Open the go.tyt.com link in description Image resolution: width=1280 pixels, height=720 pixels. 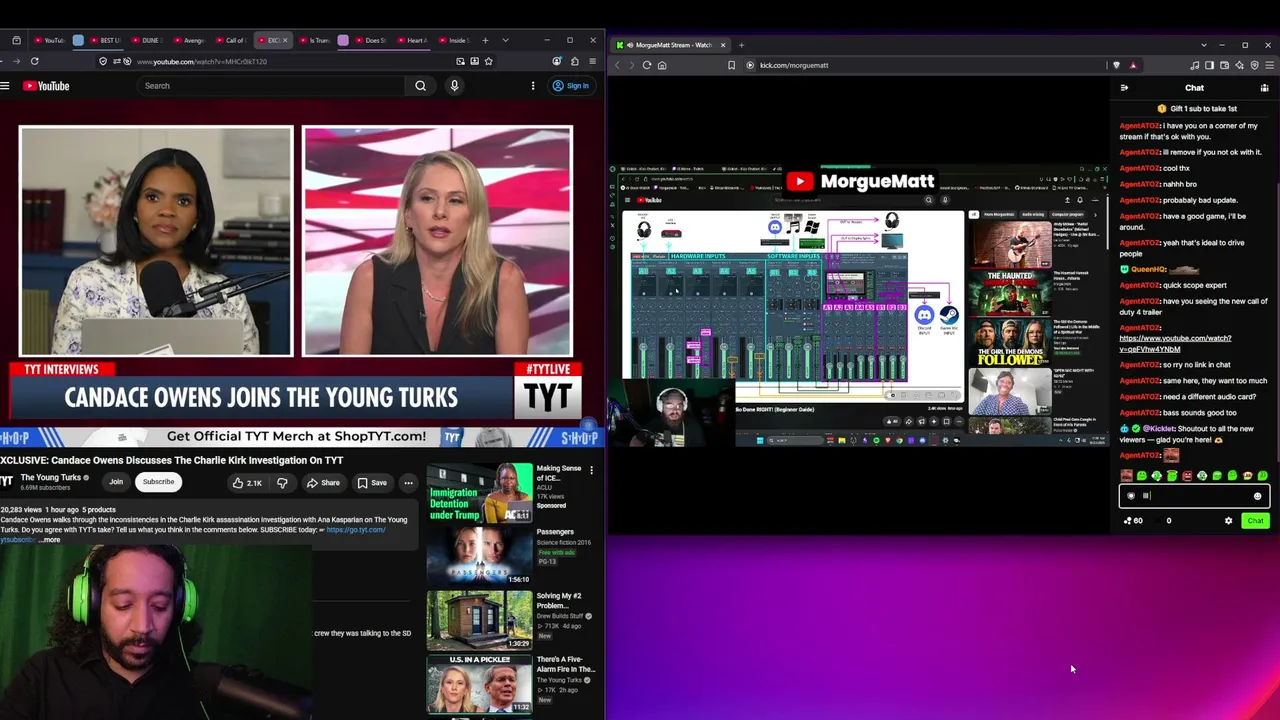click(x=355, y=530)
